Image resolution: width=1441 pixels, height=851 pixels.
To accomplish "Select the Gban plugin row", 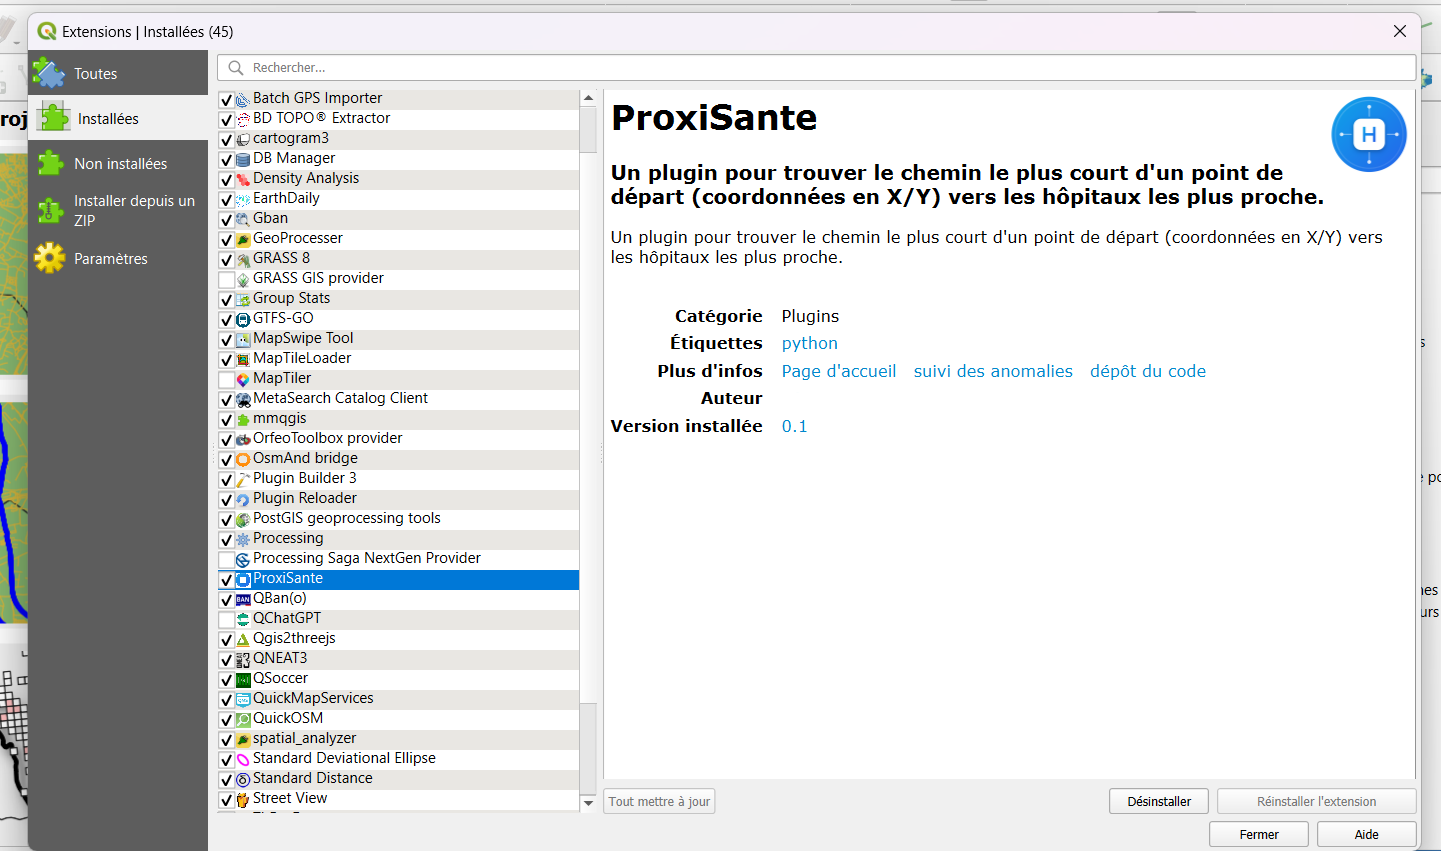I will pyautogui.click(x=398, y=218).
